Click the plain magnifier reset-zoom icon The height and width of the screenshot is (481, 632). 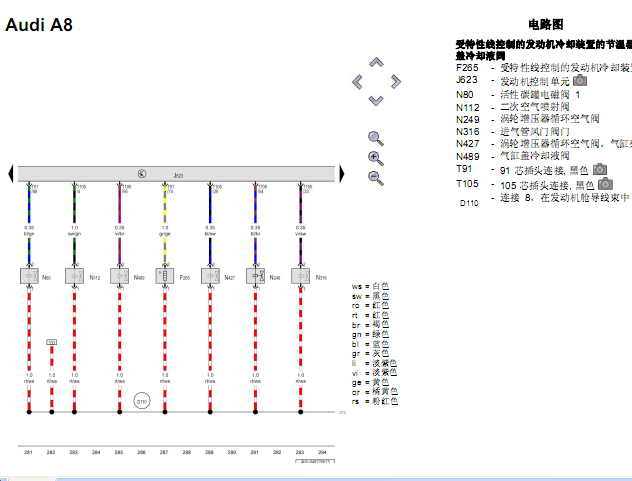[x=376, y=138]
